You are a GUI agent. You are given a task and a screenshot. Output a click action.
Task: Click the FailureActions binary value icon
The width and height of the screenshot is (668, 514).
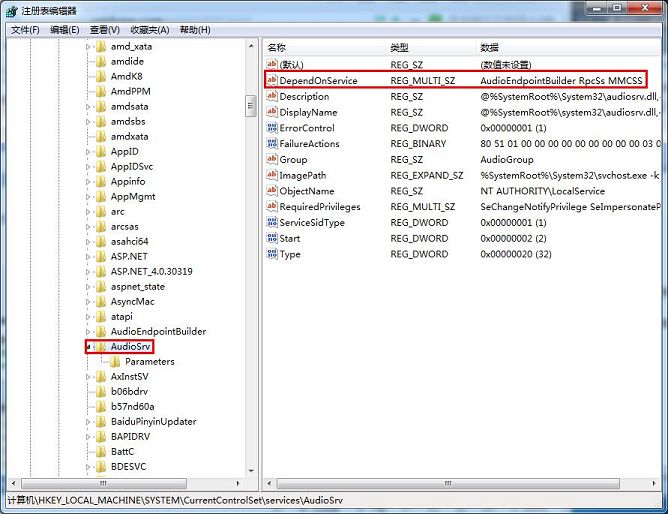coord(271,144)
